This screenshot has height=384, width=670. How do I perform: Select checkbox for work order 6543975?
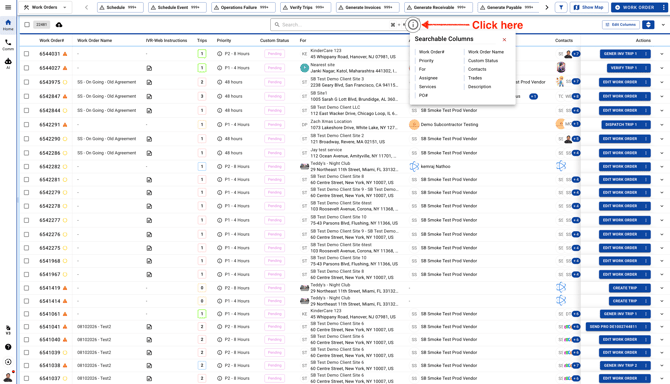coord(26,82)
